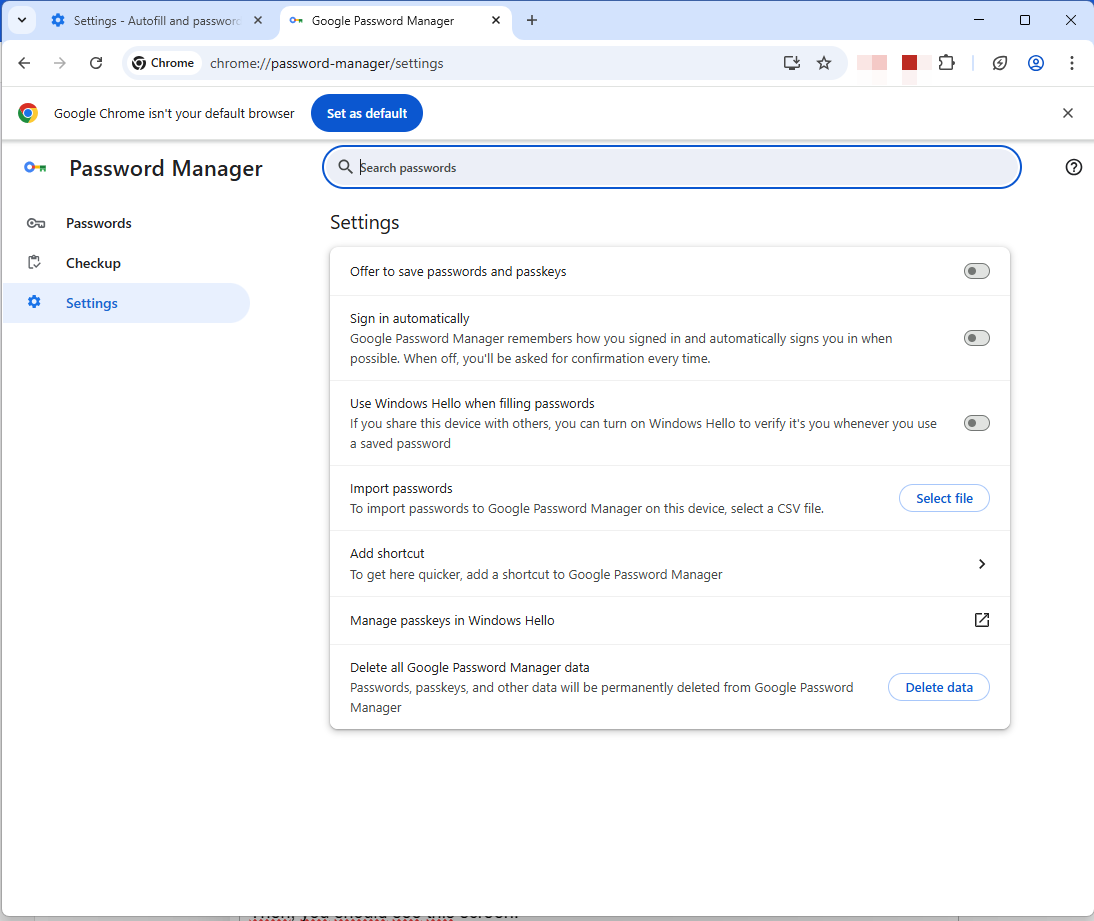This screenshot has width=1094, height=921.
Task: Reload the current page
Action: tap(96, 63)
